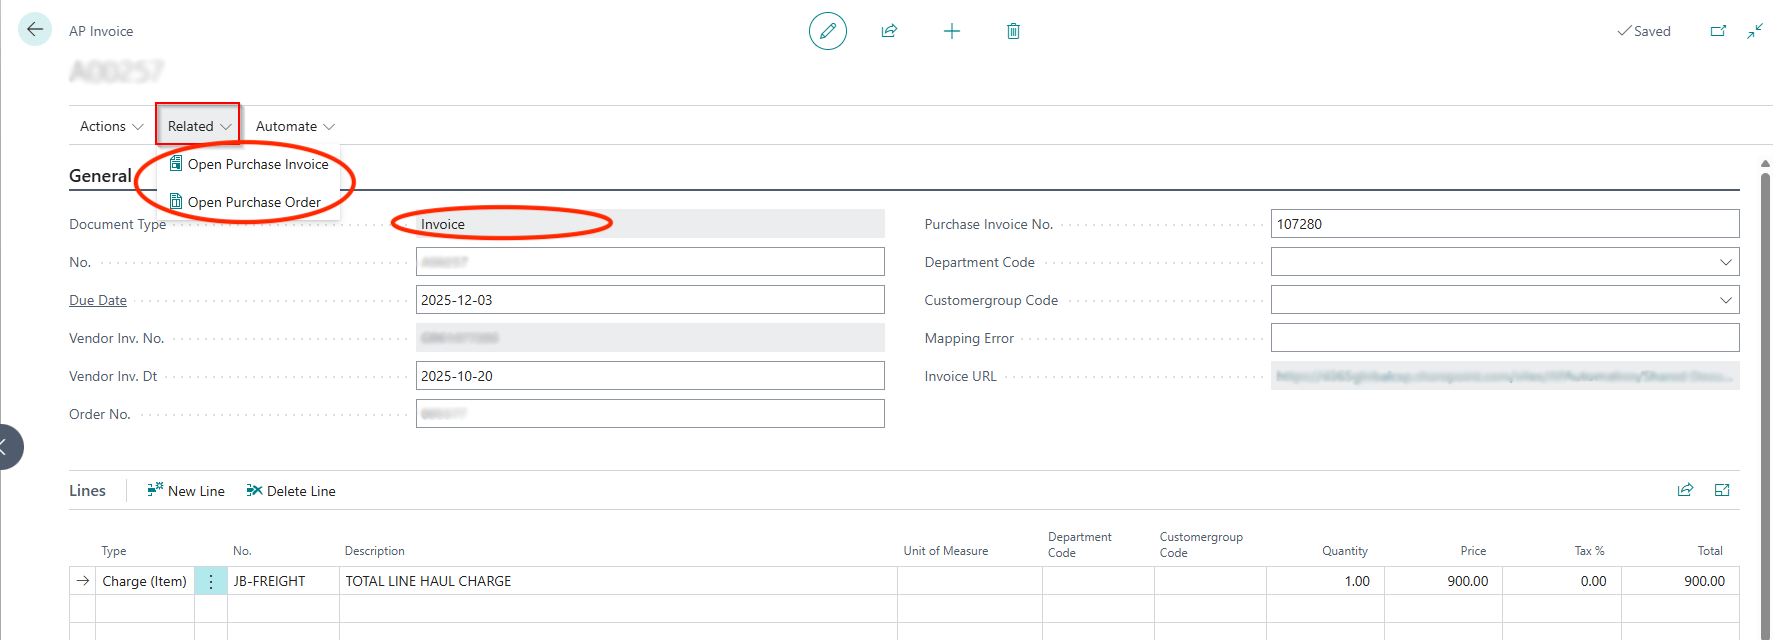Click the trash delete icon
This screenshot has height=640, width=1784.
click(1013, 31)
